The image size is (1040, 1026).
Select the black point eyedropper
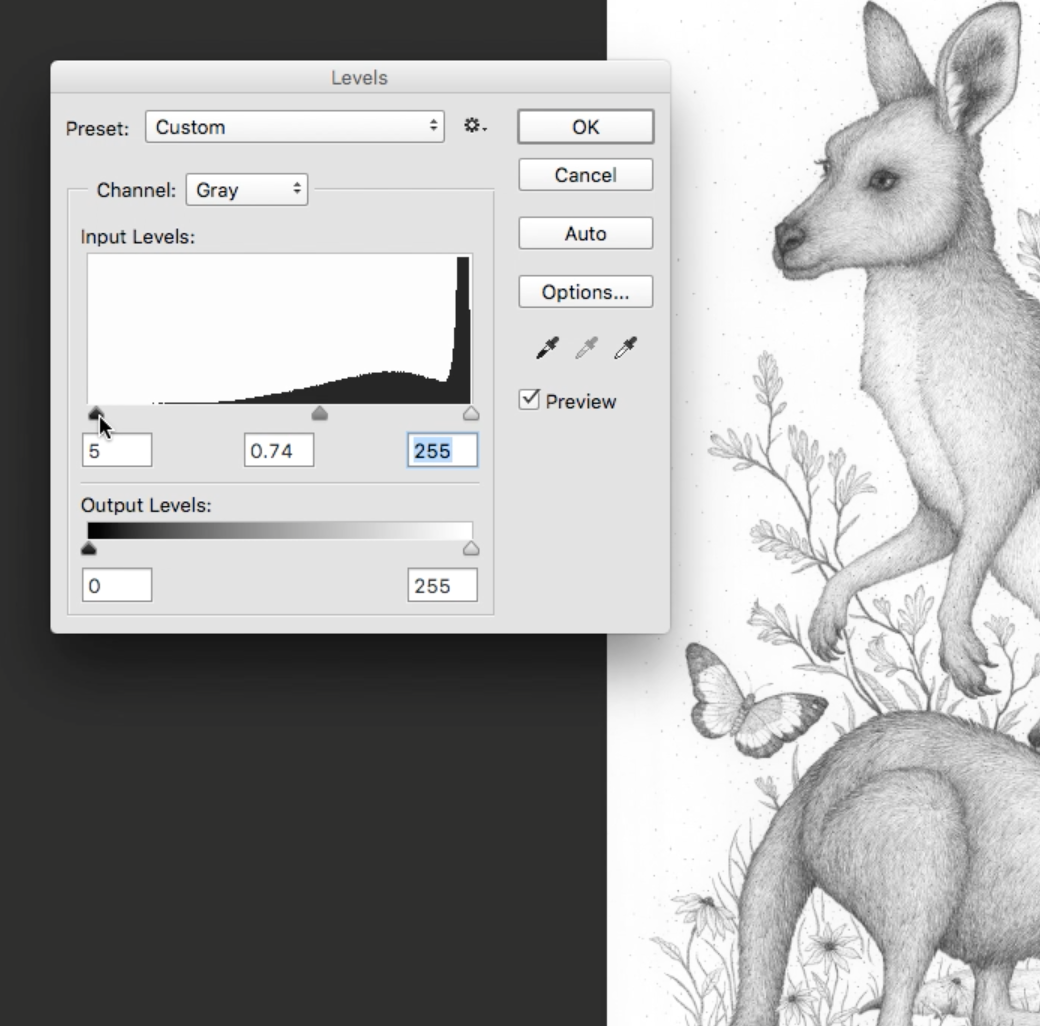tap(547, 348)
